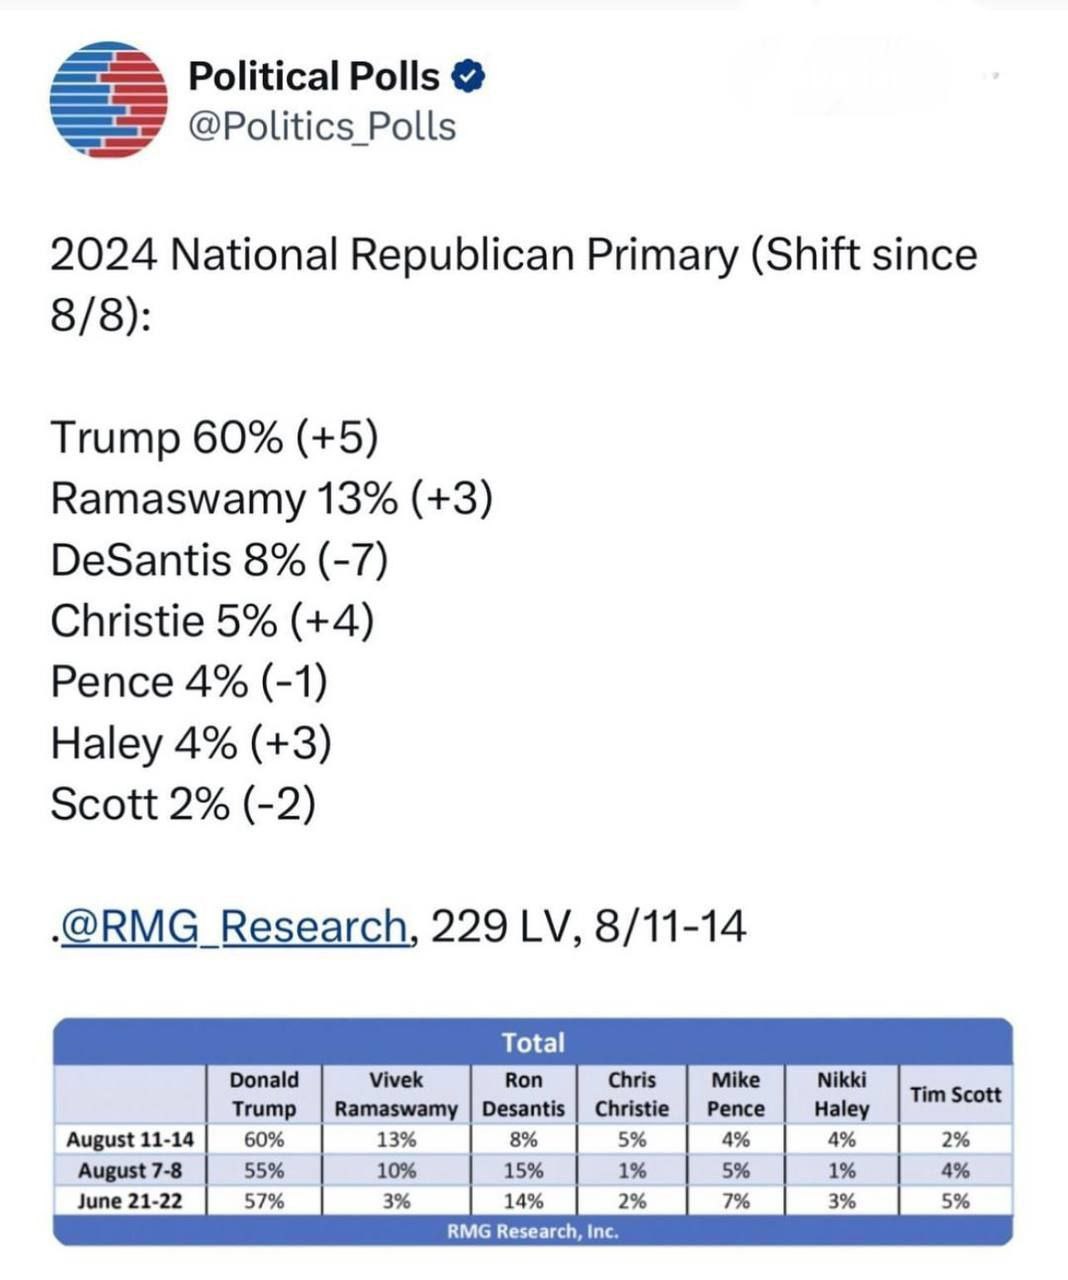Click the "Scott 2% (-2)" text line

pos(183,804)
